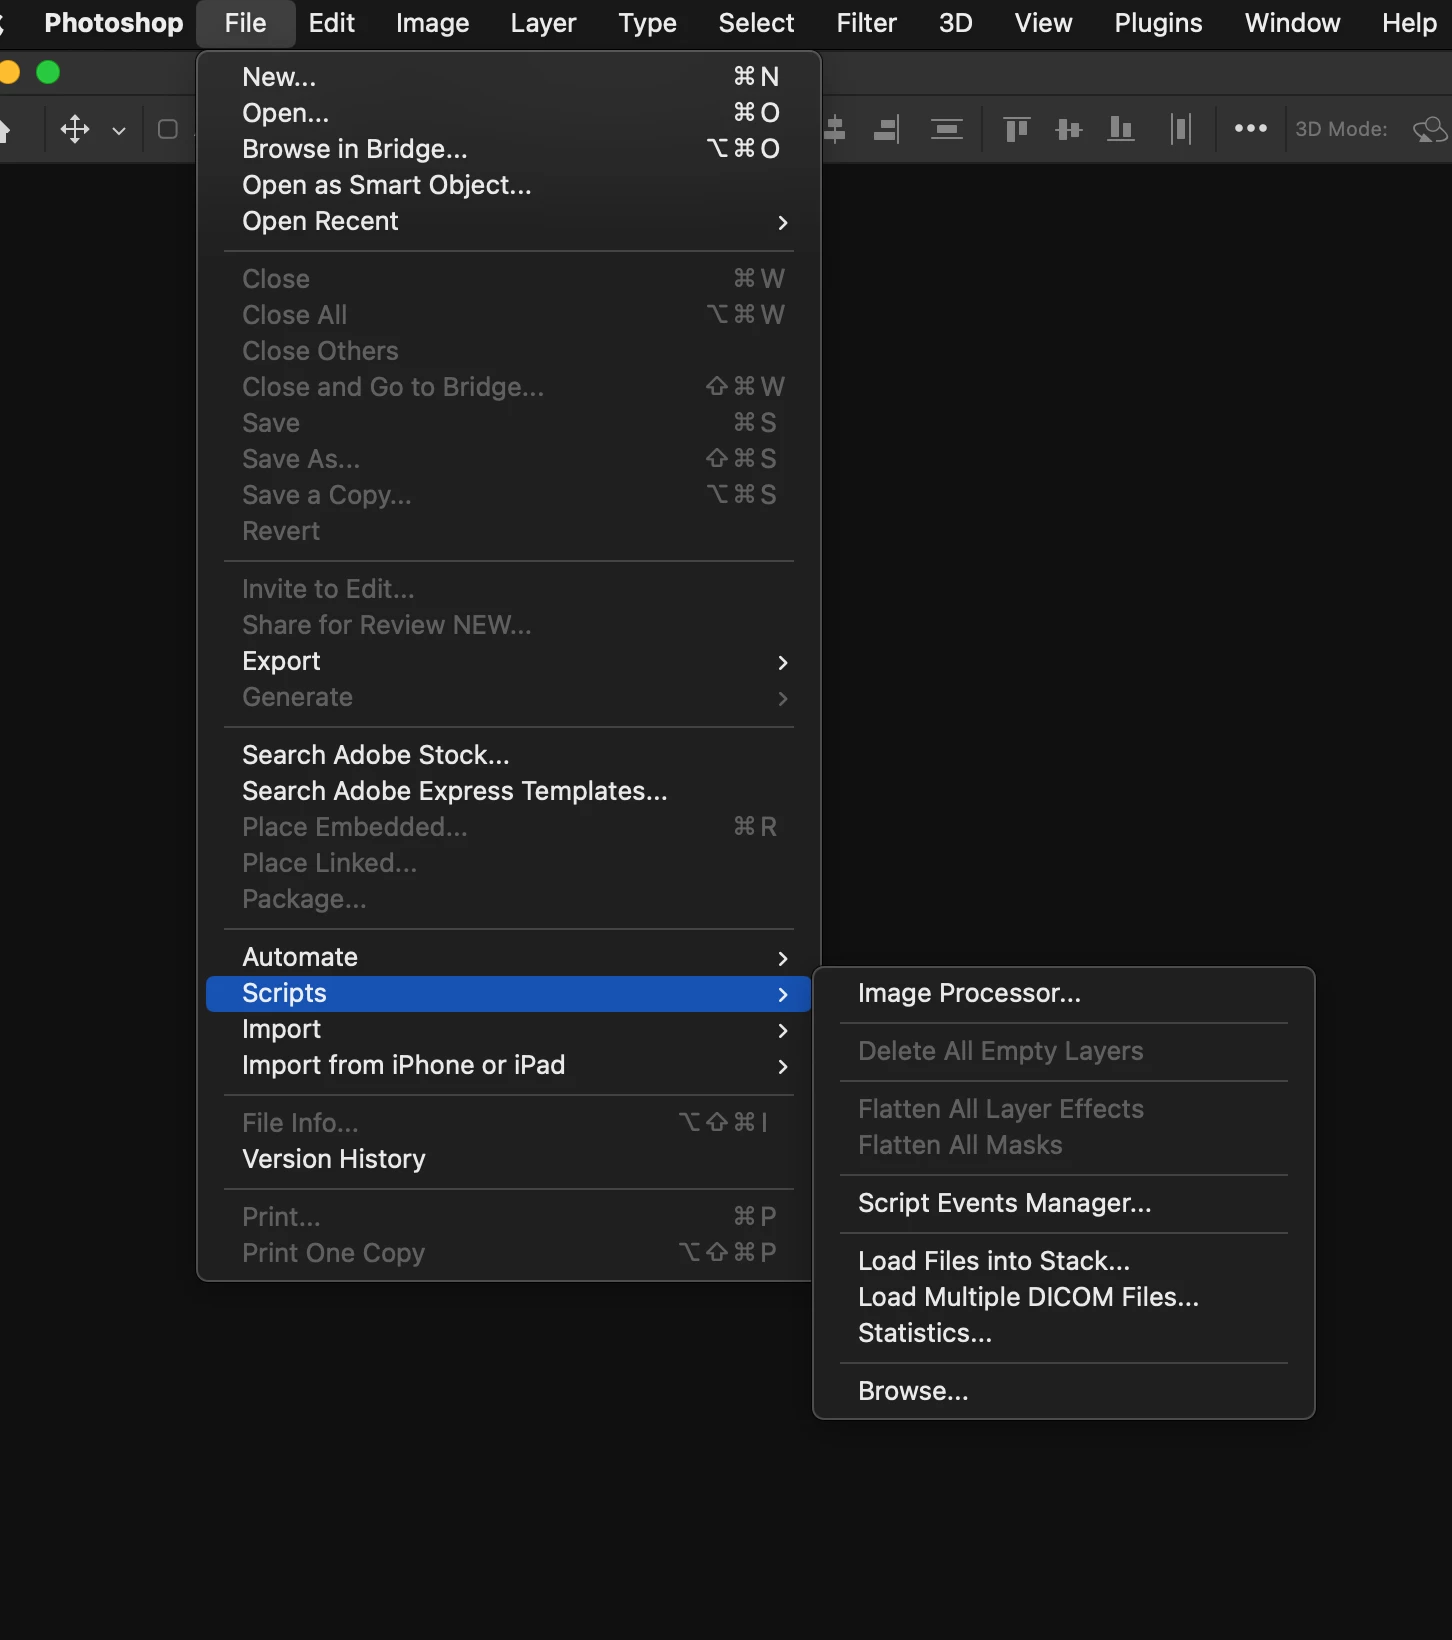The image size is (1452, 1640).
Task: Choose Load Files into Stack...
Action: click(1064, 1261)
